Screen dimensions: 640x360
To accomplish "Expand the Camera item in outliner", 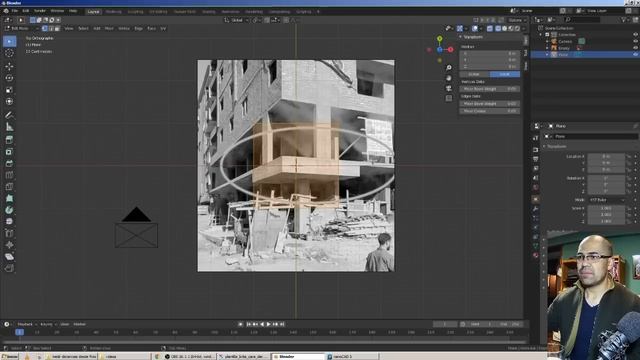I will tap(547, 41).
